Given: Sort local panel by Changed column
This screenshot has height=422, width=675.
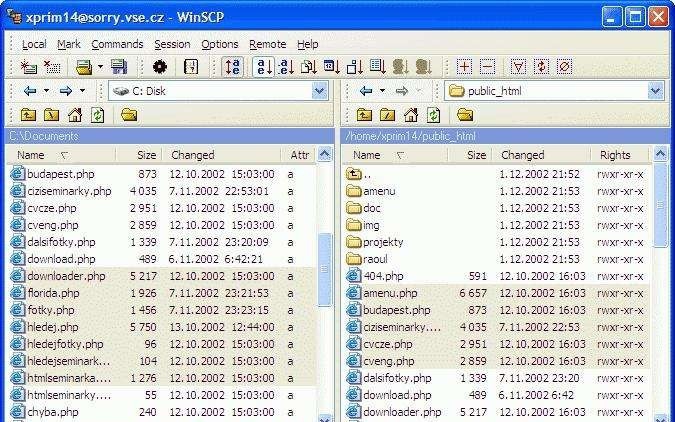Looking at the screenshot, I should coord(221,155).
